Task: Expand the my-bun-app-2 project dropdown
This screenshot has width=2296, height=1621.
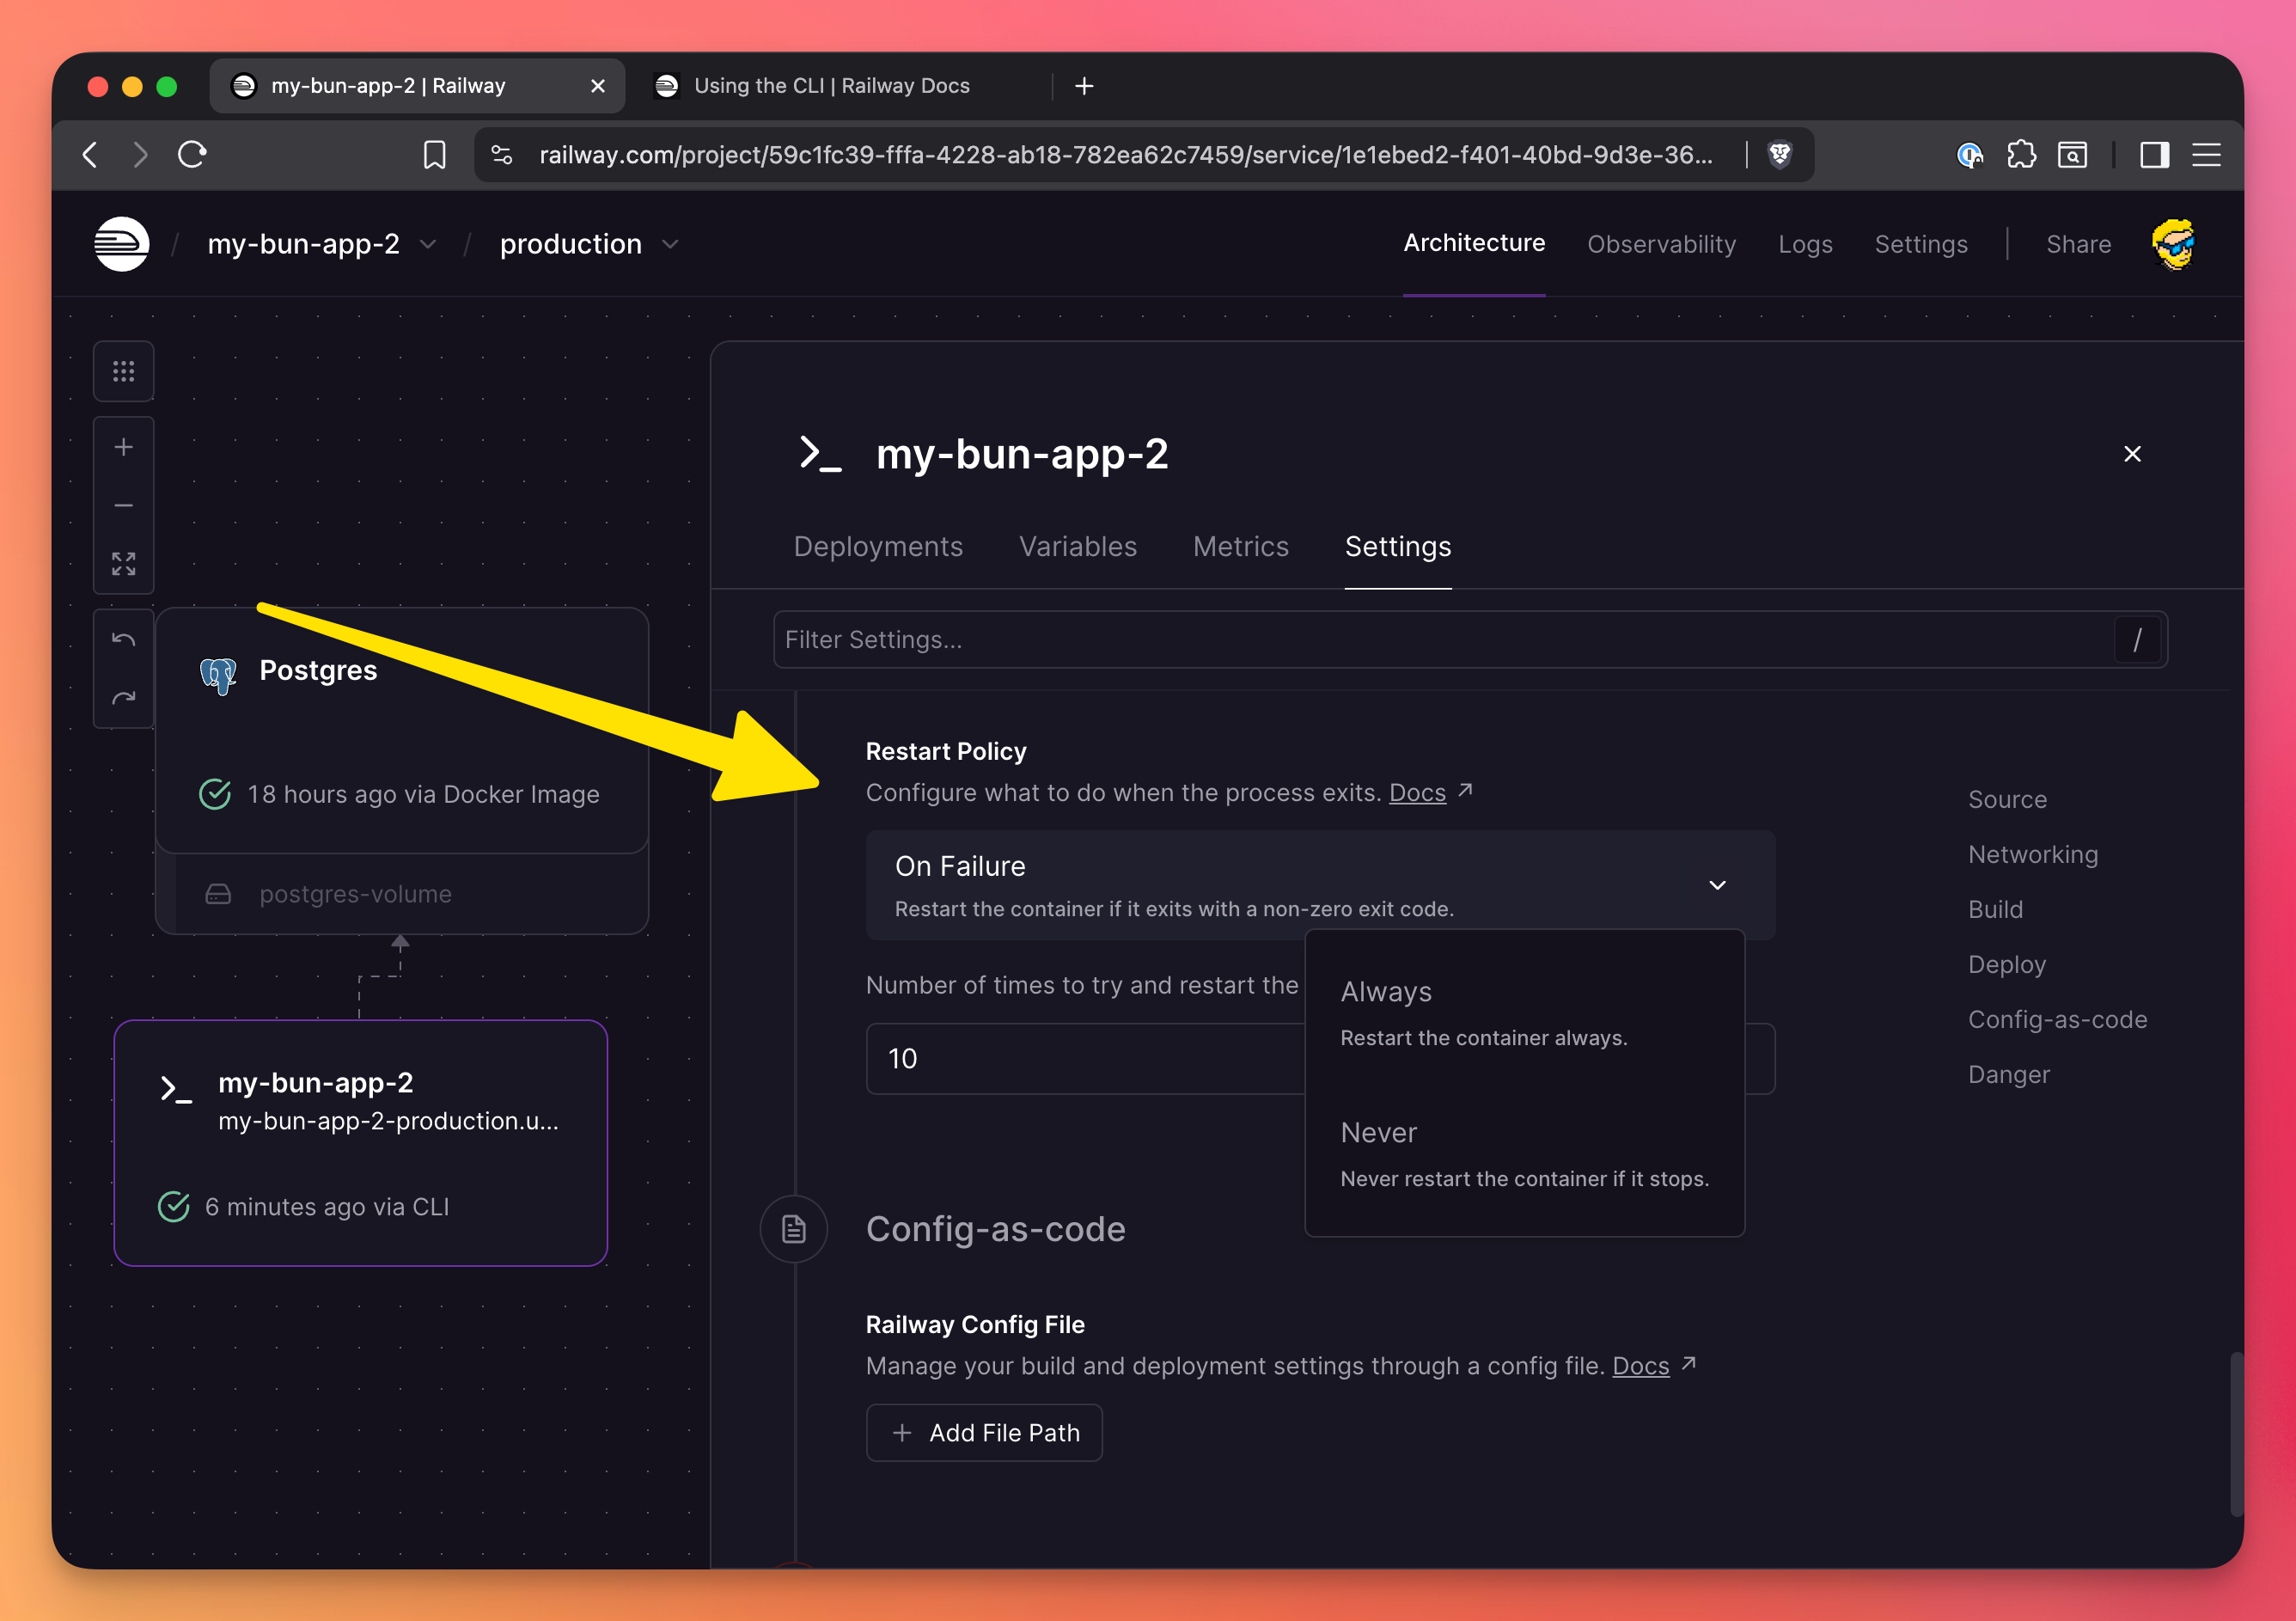Action: [427, 245]
